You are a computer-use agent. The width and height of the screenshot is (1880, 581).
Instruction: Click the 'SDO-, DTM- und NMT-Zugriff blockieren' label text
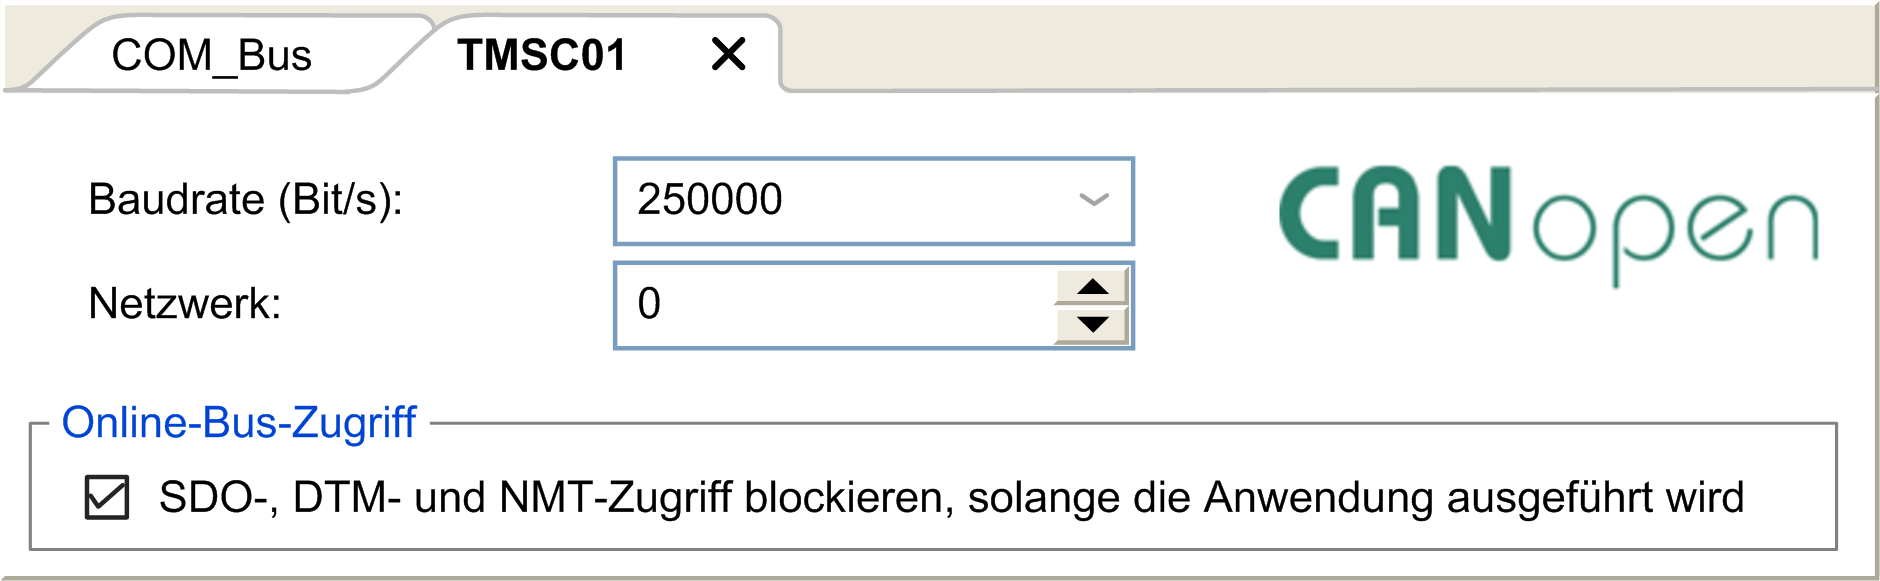coord(556,498)
